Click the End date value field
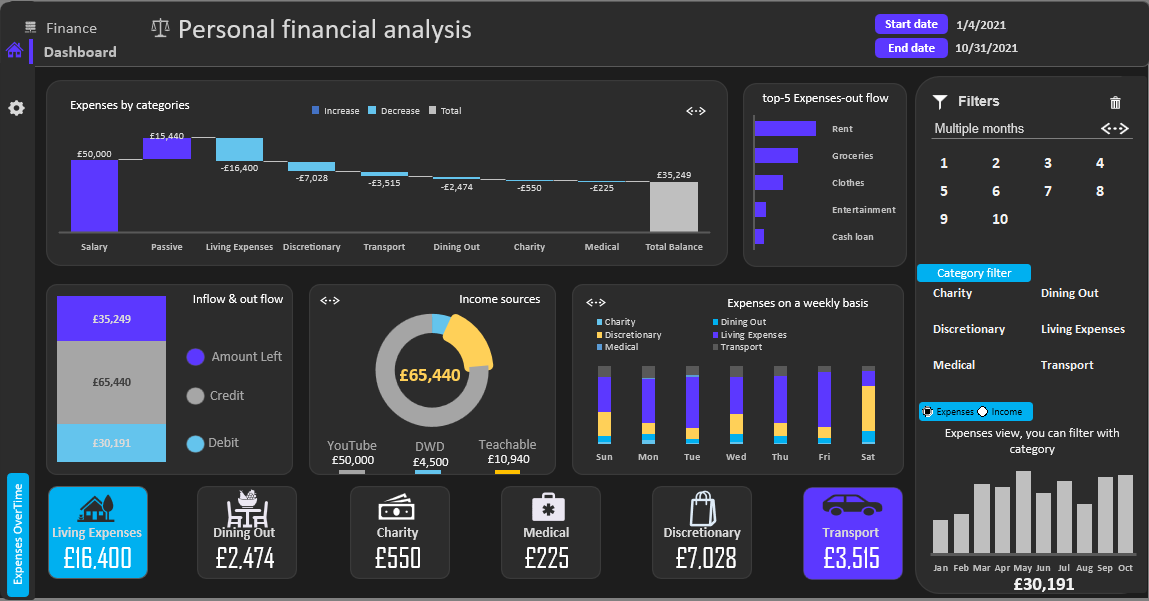This screenshot has width=1149, height=601. 986,48
